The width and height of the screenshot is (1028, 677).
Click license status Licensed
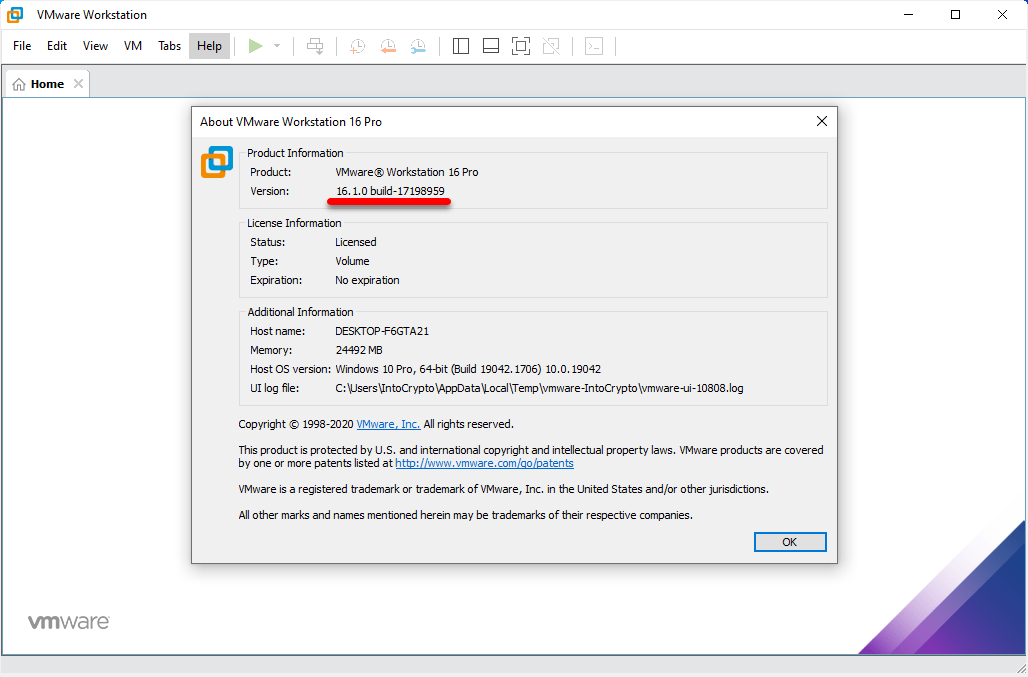pyautogui.click(x=355, y=242)
